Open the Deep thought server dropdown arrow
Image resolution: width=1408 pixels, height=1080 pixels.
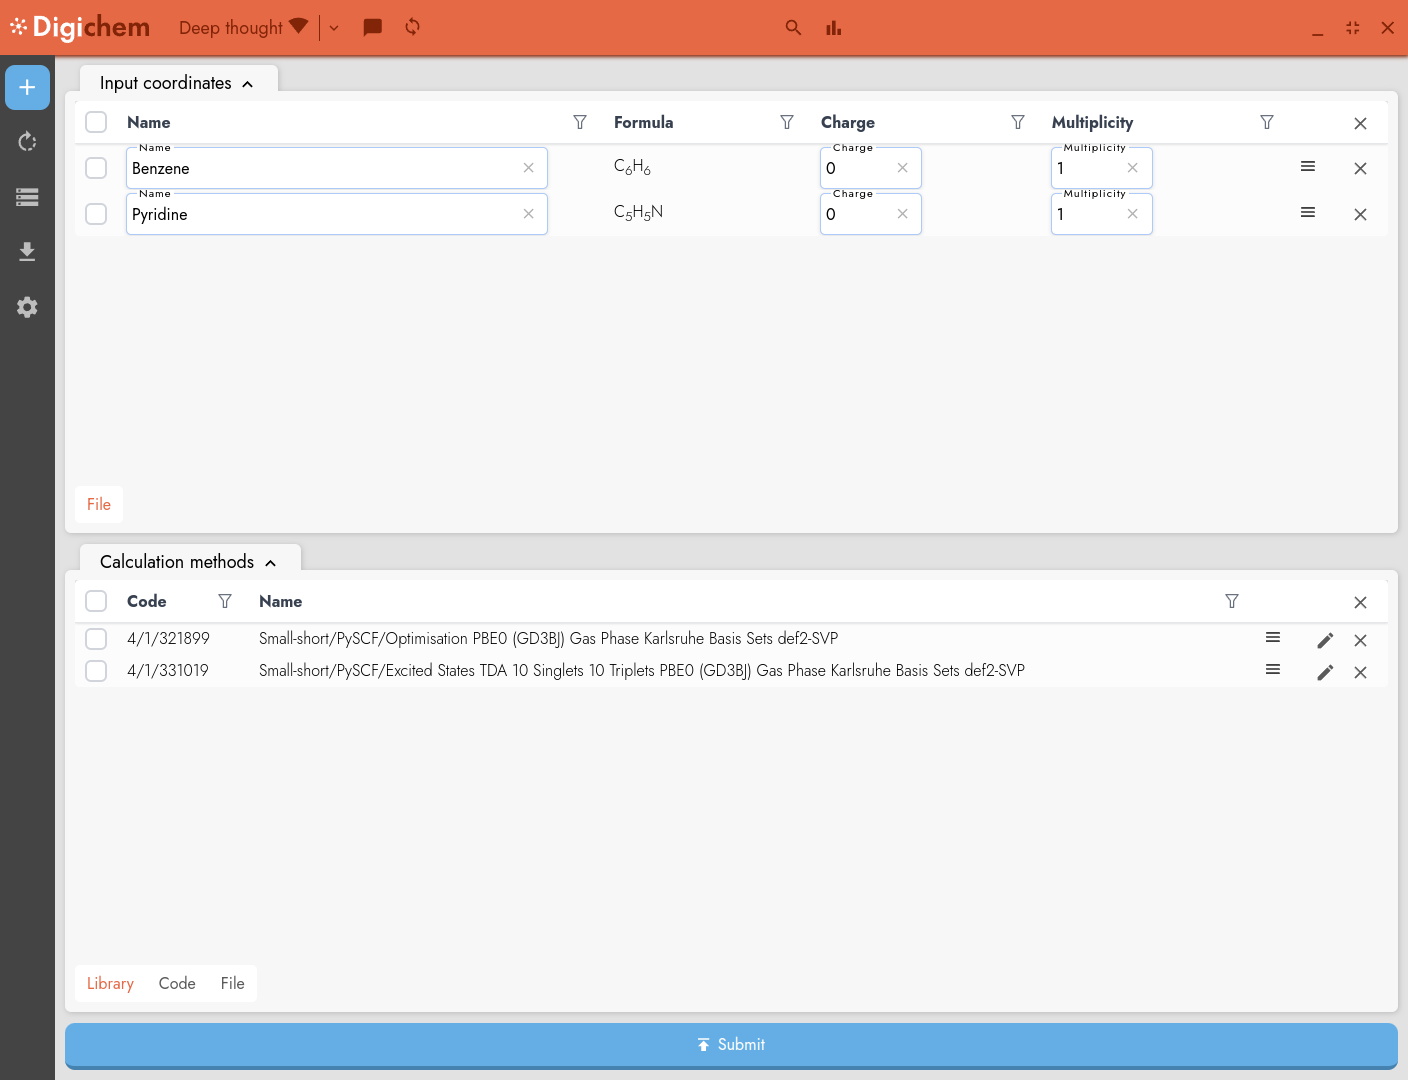point(334,28)
